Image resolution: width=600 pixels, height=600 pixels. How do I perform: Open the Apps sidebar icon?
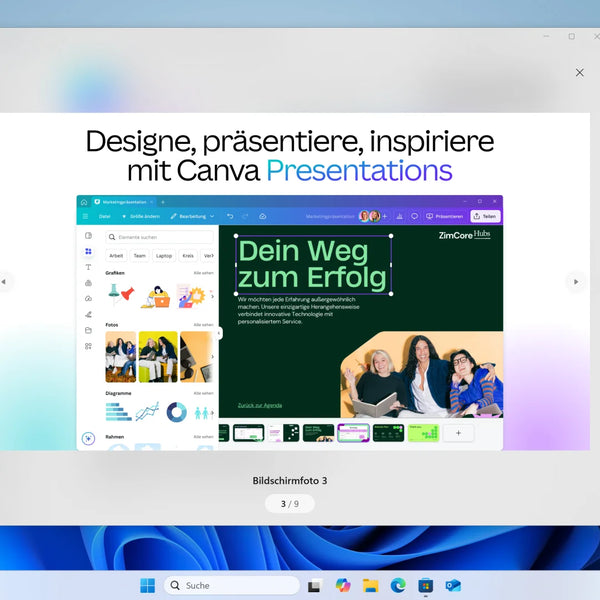(x=88, y=346)
